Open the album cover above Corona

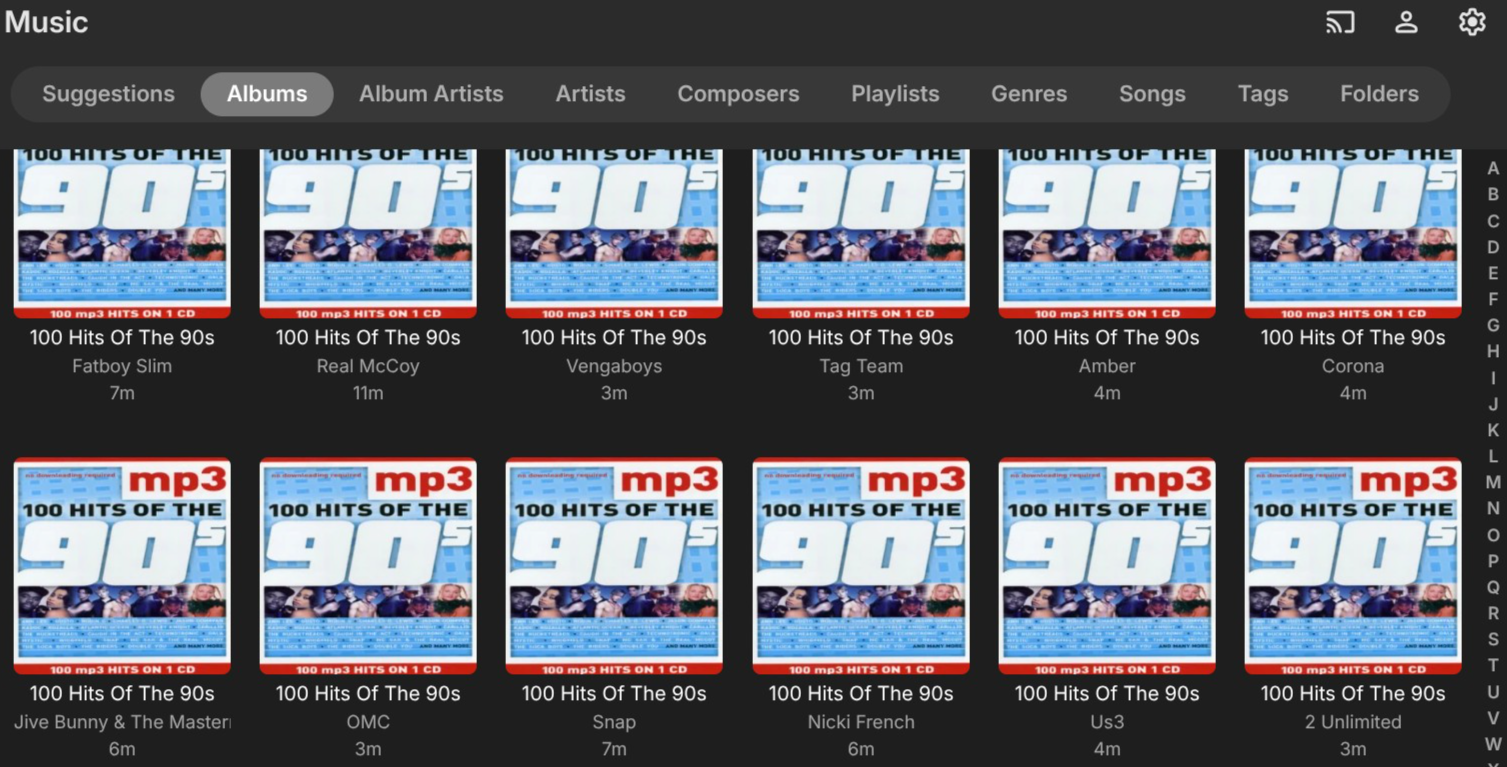click(x=1353, y=234)
